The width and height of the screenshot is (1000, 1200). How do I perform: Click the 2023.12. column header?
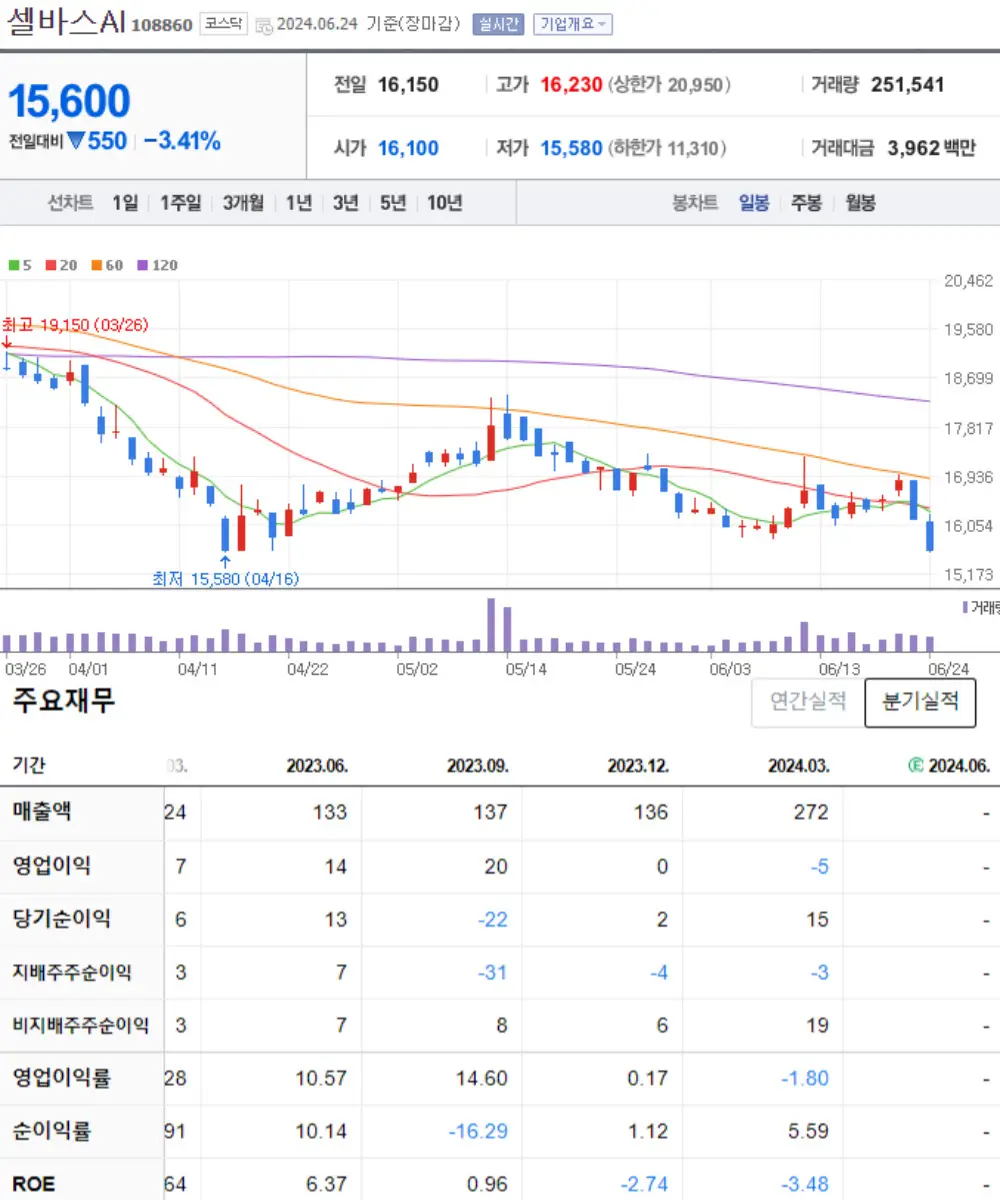point(638,766)
